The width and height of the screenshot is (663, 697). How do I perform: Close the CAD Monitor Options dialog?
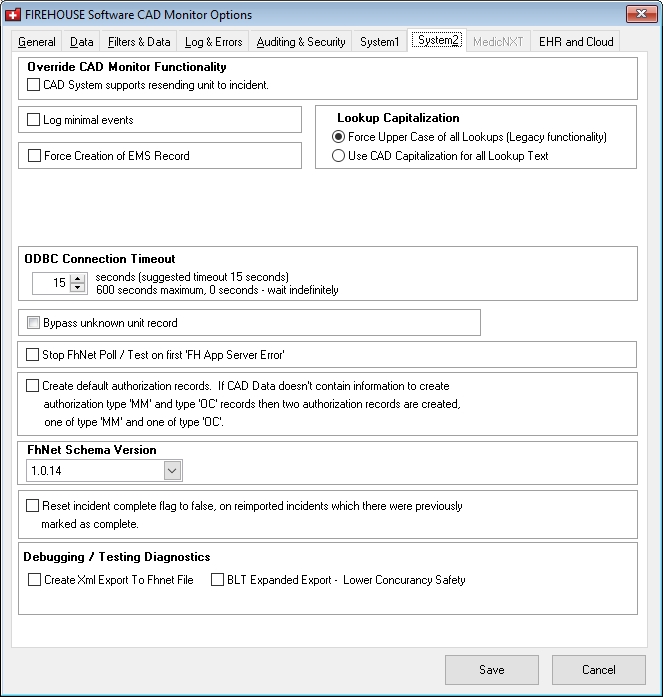point(641,14)
